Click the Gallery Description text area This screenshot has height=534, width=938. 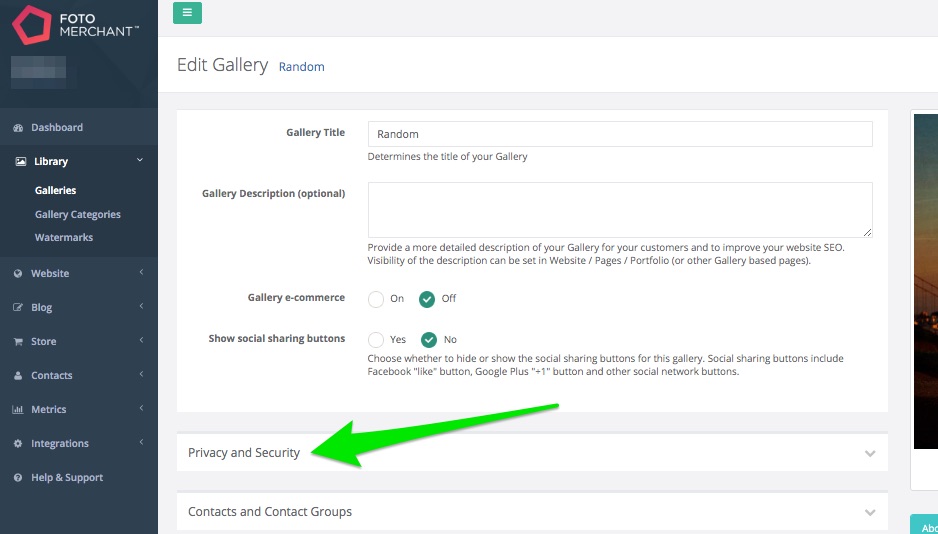coord(620,210)
